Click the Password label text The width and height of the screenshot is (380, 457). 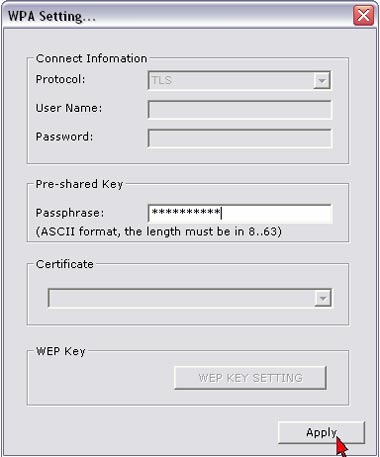point(64,137)
